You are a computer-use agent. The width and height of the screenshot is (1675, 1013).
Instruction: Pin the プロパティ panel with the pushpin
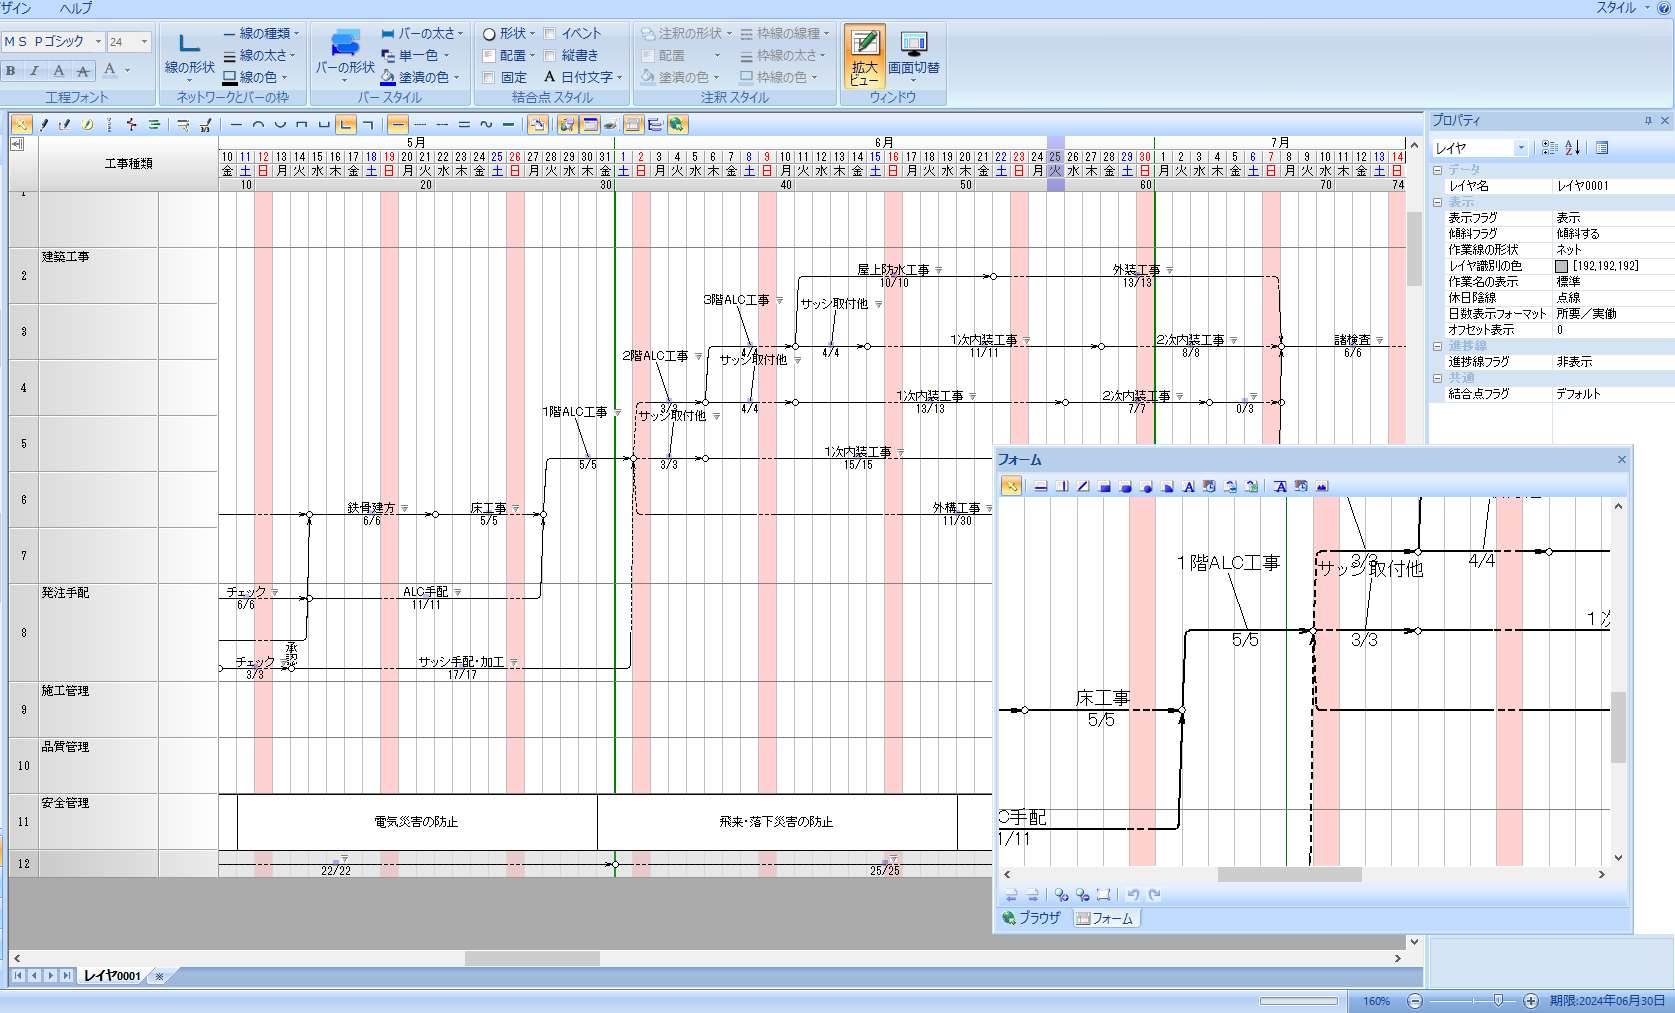[1648, 121]
